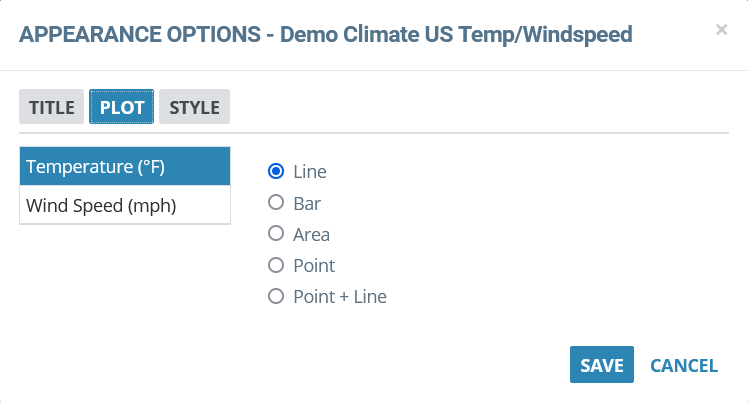
Task: Save the appearance options
Action: [602, 365]
